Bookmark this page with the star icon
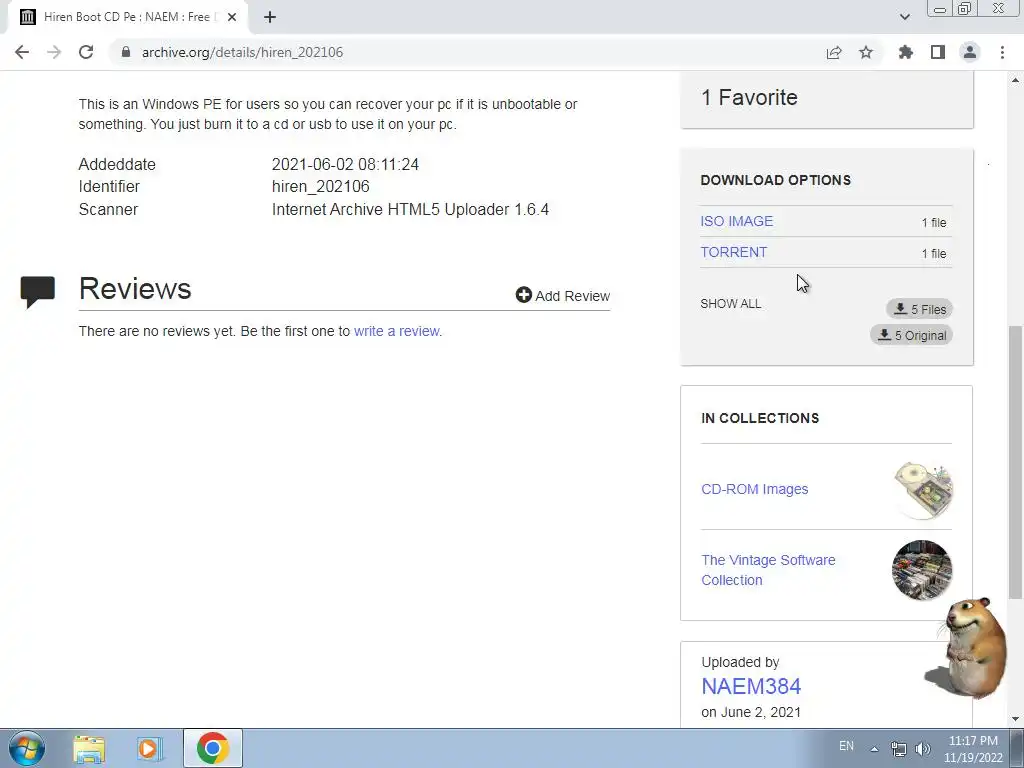 866,52
